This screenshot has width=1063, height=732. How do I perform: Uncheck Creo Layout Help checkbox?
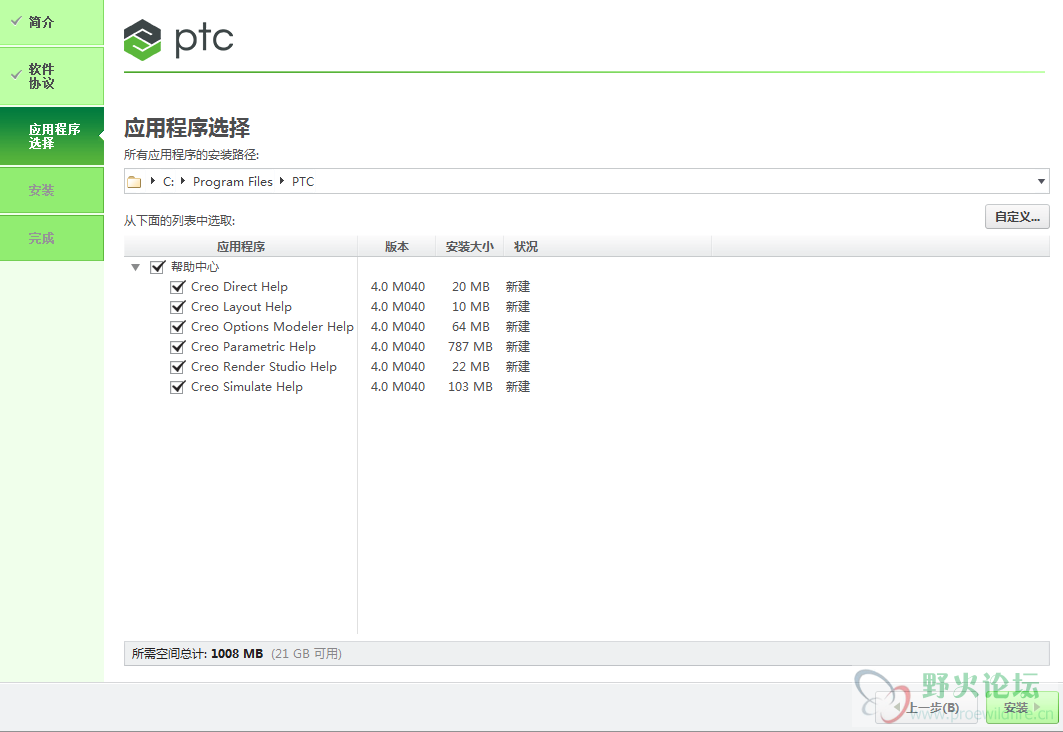click(x=178, y=307)
